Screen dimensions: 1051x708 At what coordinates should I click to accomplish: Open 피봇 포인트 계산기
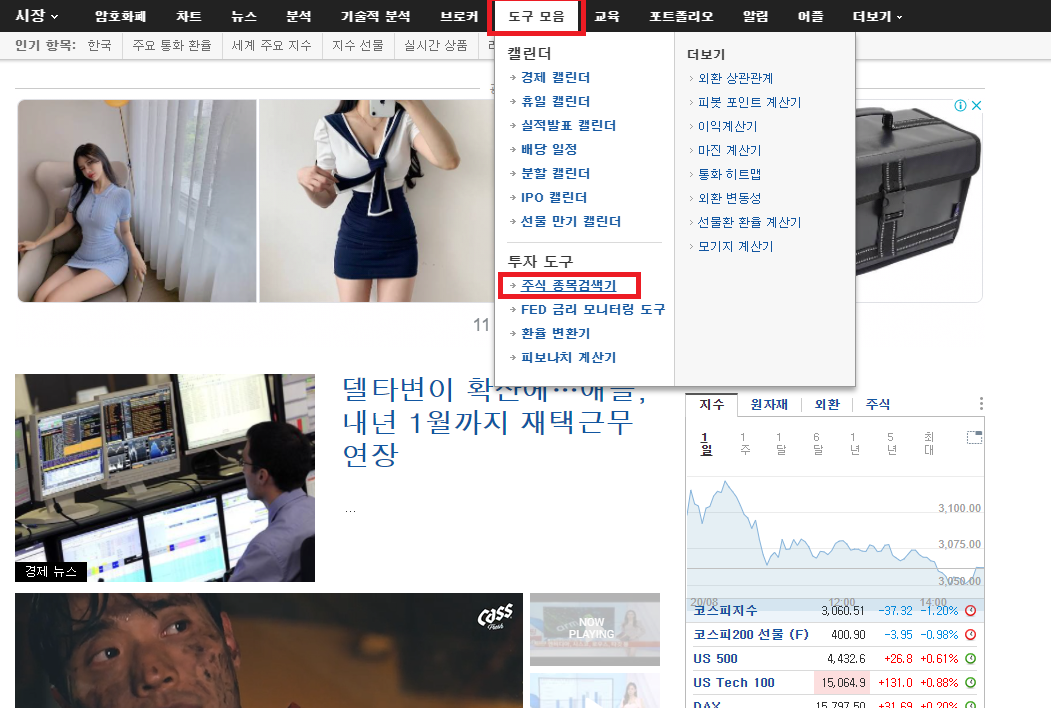click(749, 103)
